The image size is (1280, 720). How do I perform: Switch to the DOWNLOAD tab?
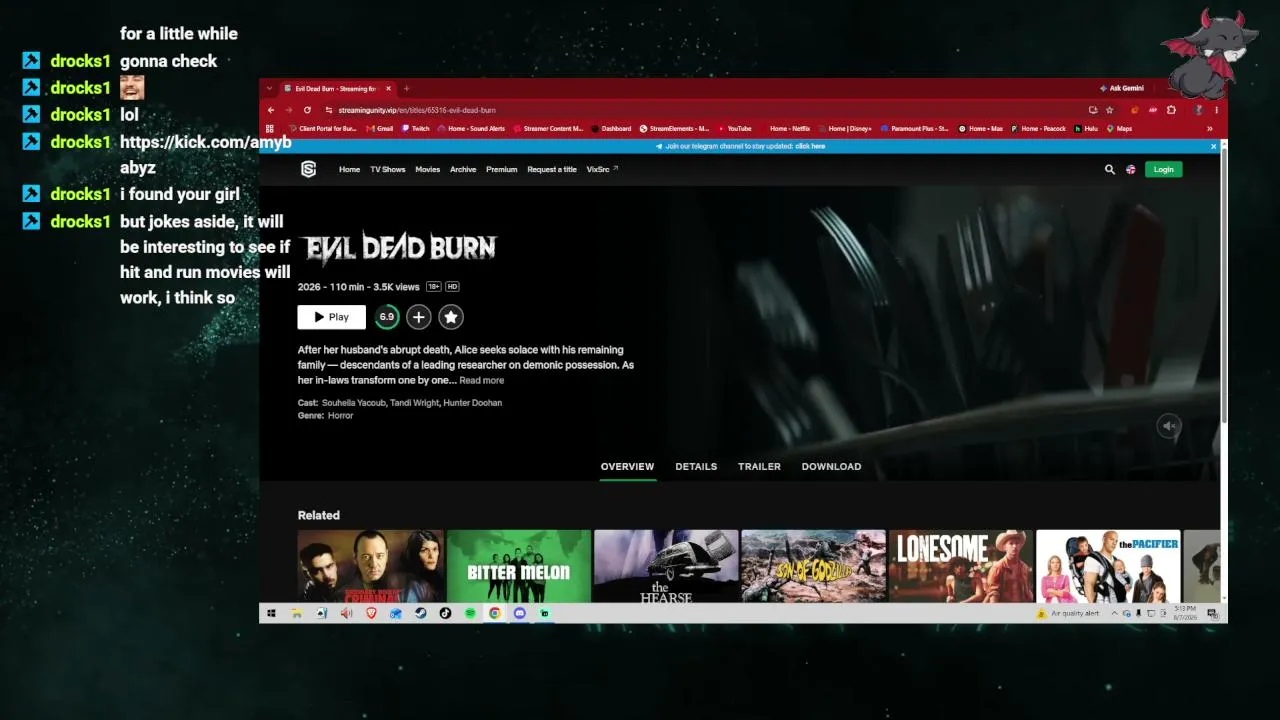[831, 467]
